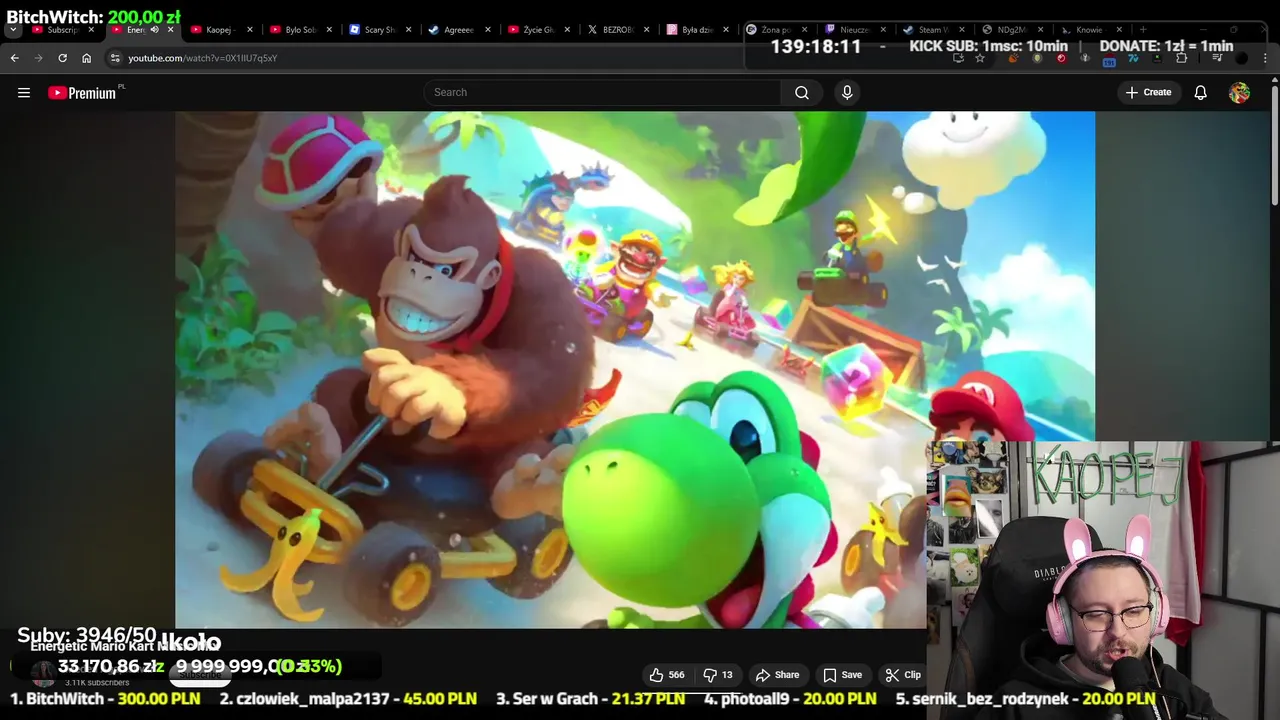The image size is (1280, 720).
Task: Click the red round extension icon
Action: pyautogui.click(x=1061, y=58)
